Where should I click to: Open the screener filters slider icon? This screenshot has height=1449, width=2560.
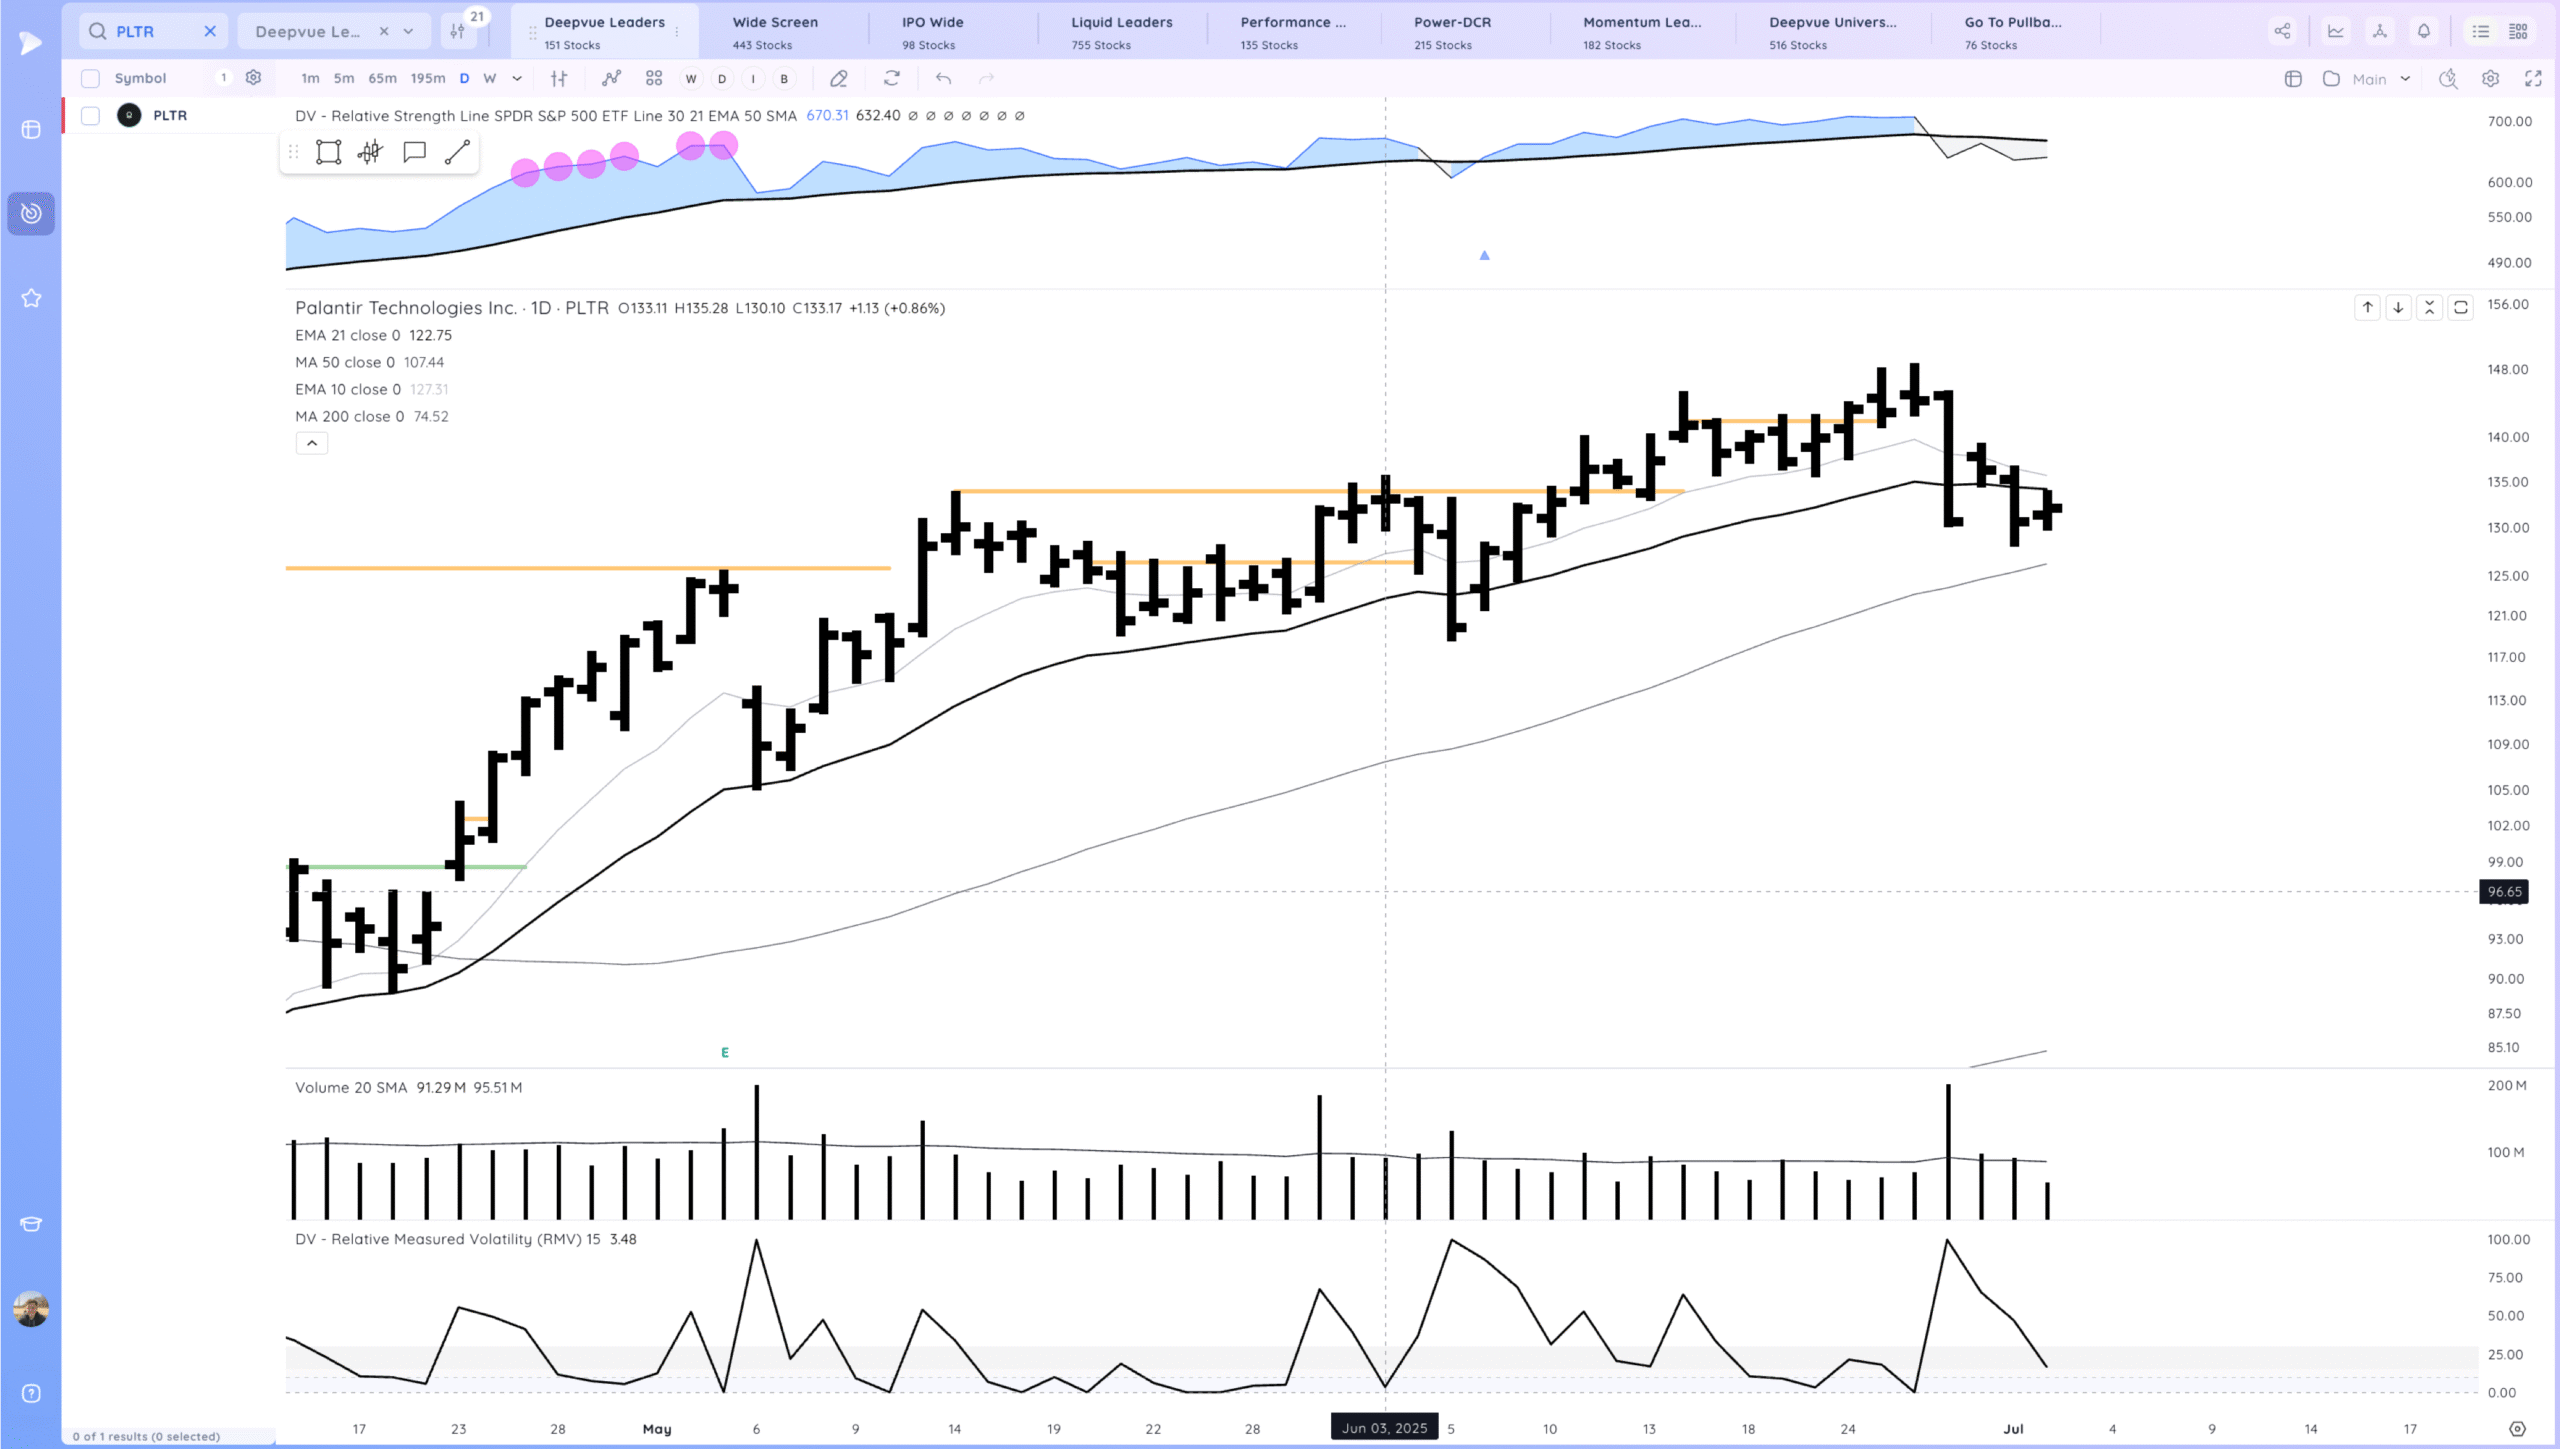(458, 31)
